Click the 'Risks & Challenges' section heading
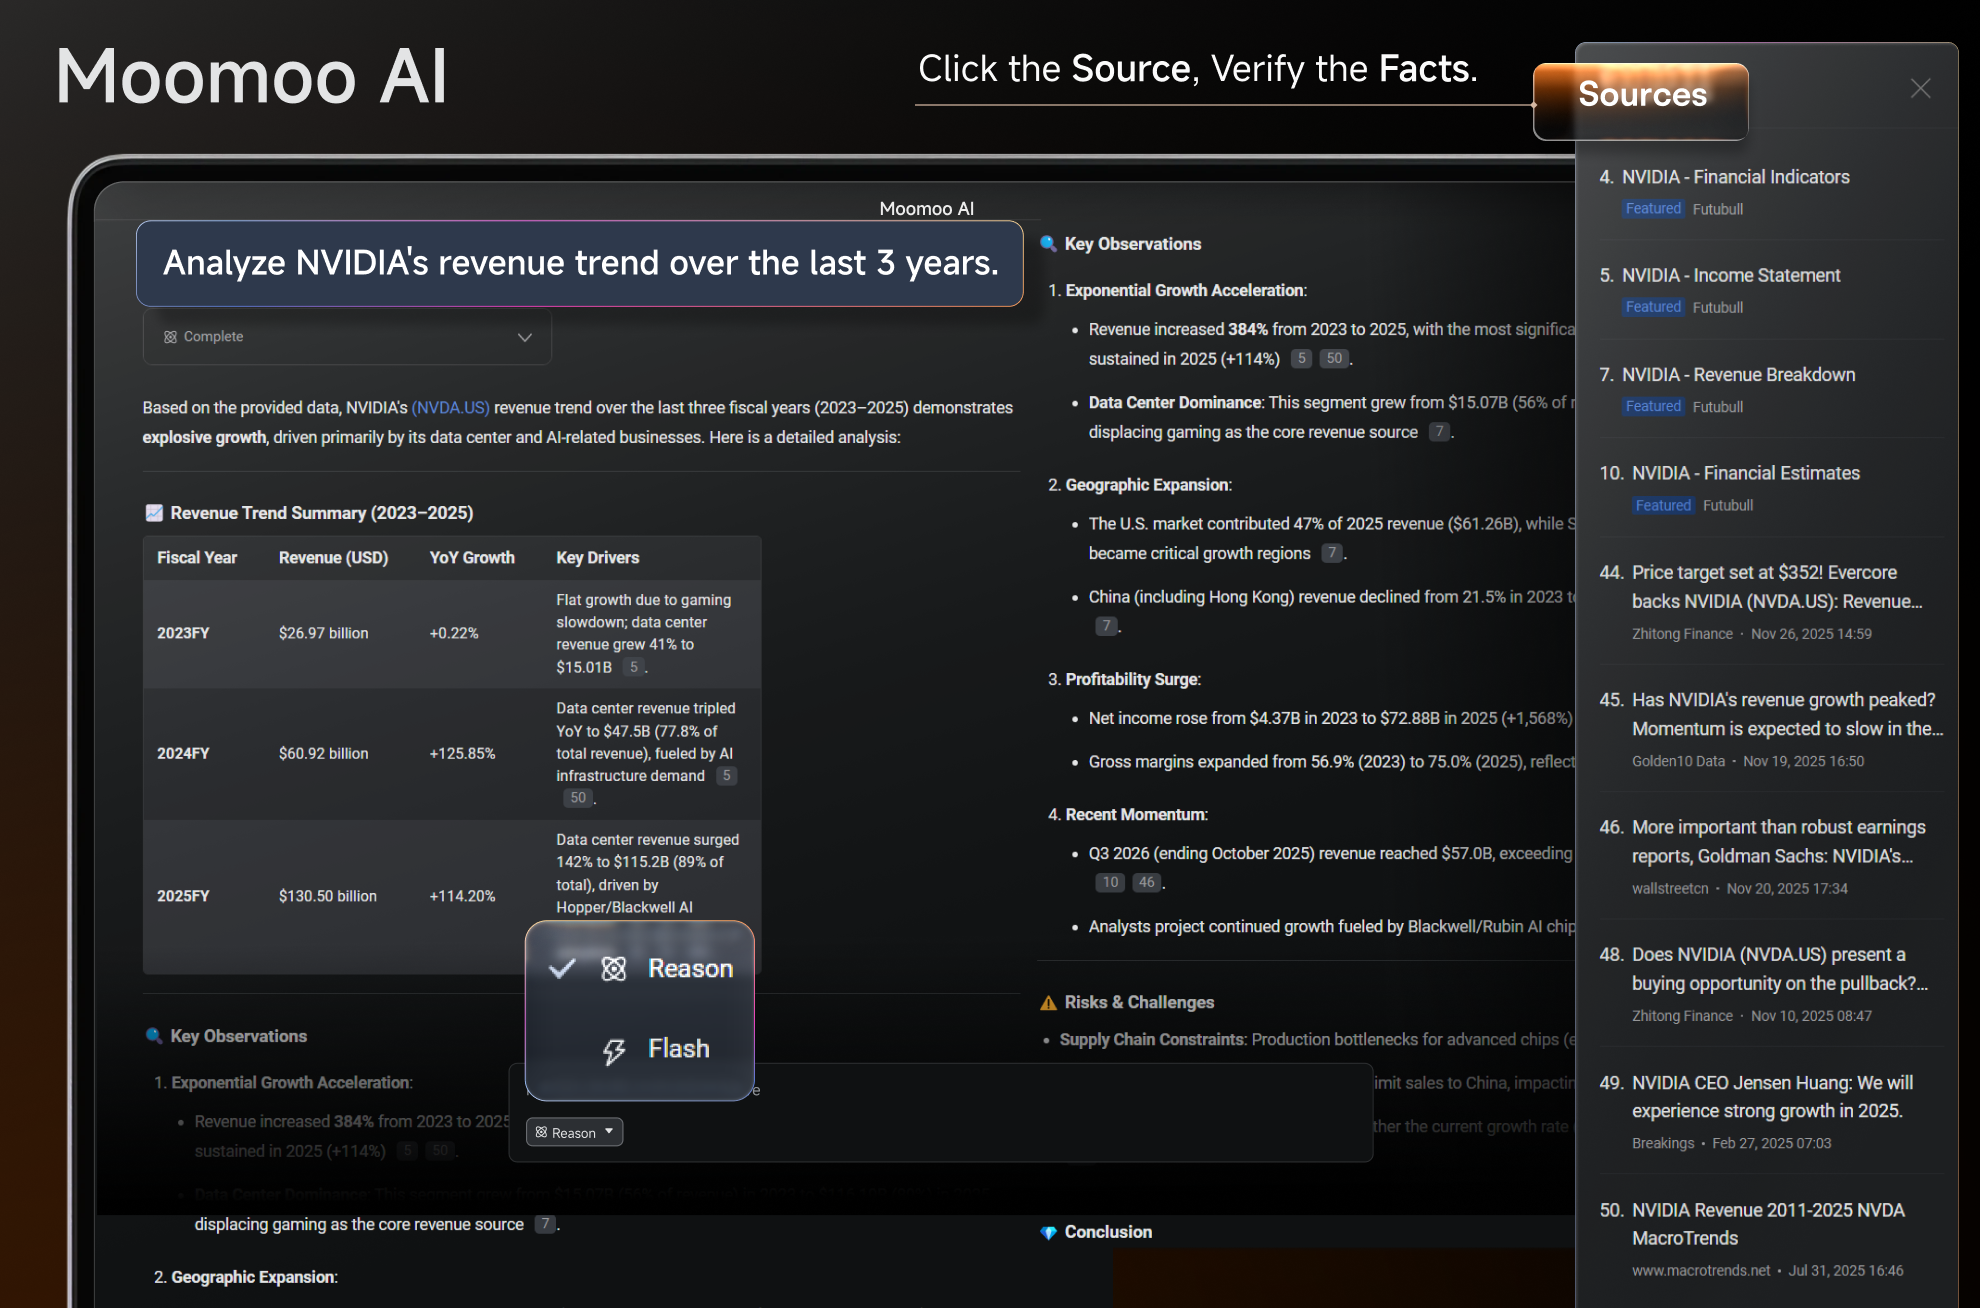 coord(1139,1003)
